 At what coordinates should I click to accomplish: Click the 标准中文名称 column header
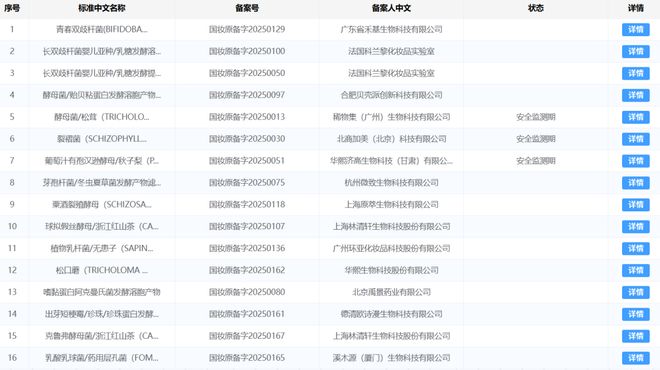click(x=102, y=8)
